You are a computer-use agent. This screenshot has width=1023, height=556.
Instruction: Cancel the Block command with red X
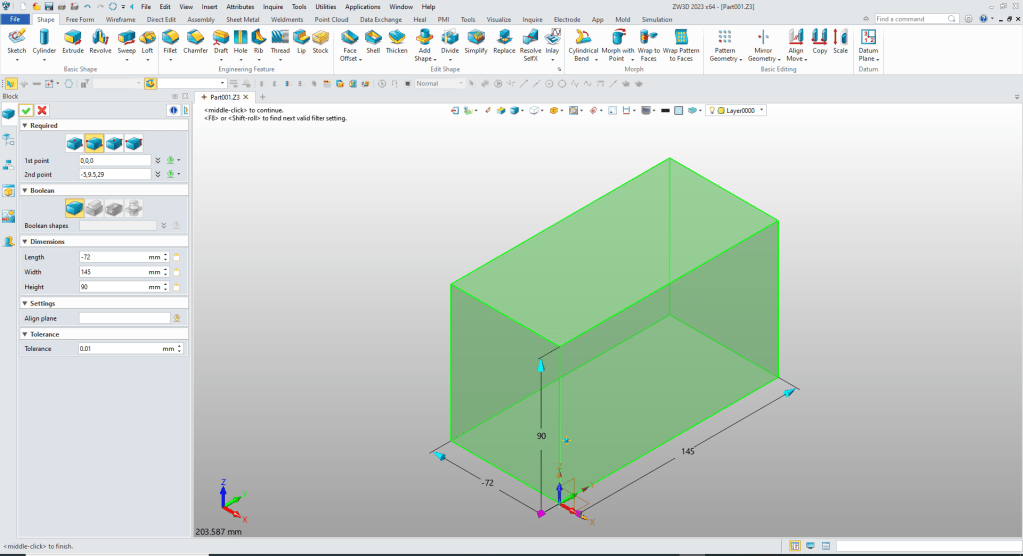[42, 110]
